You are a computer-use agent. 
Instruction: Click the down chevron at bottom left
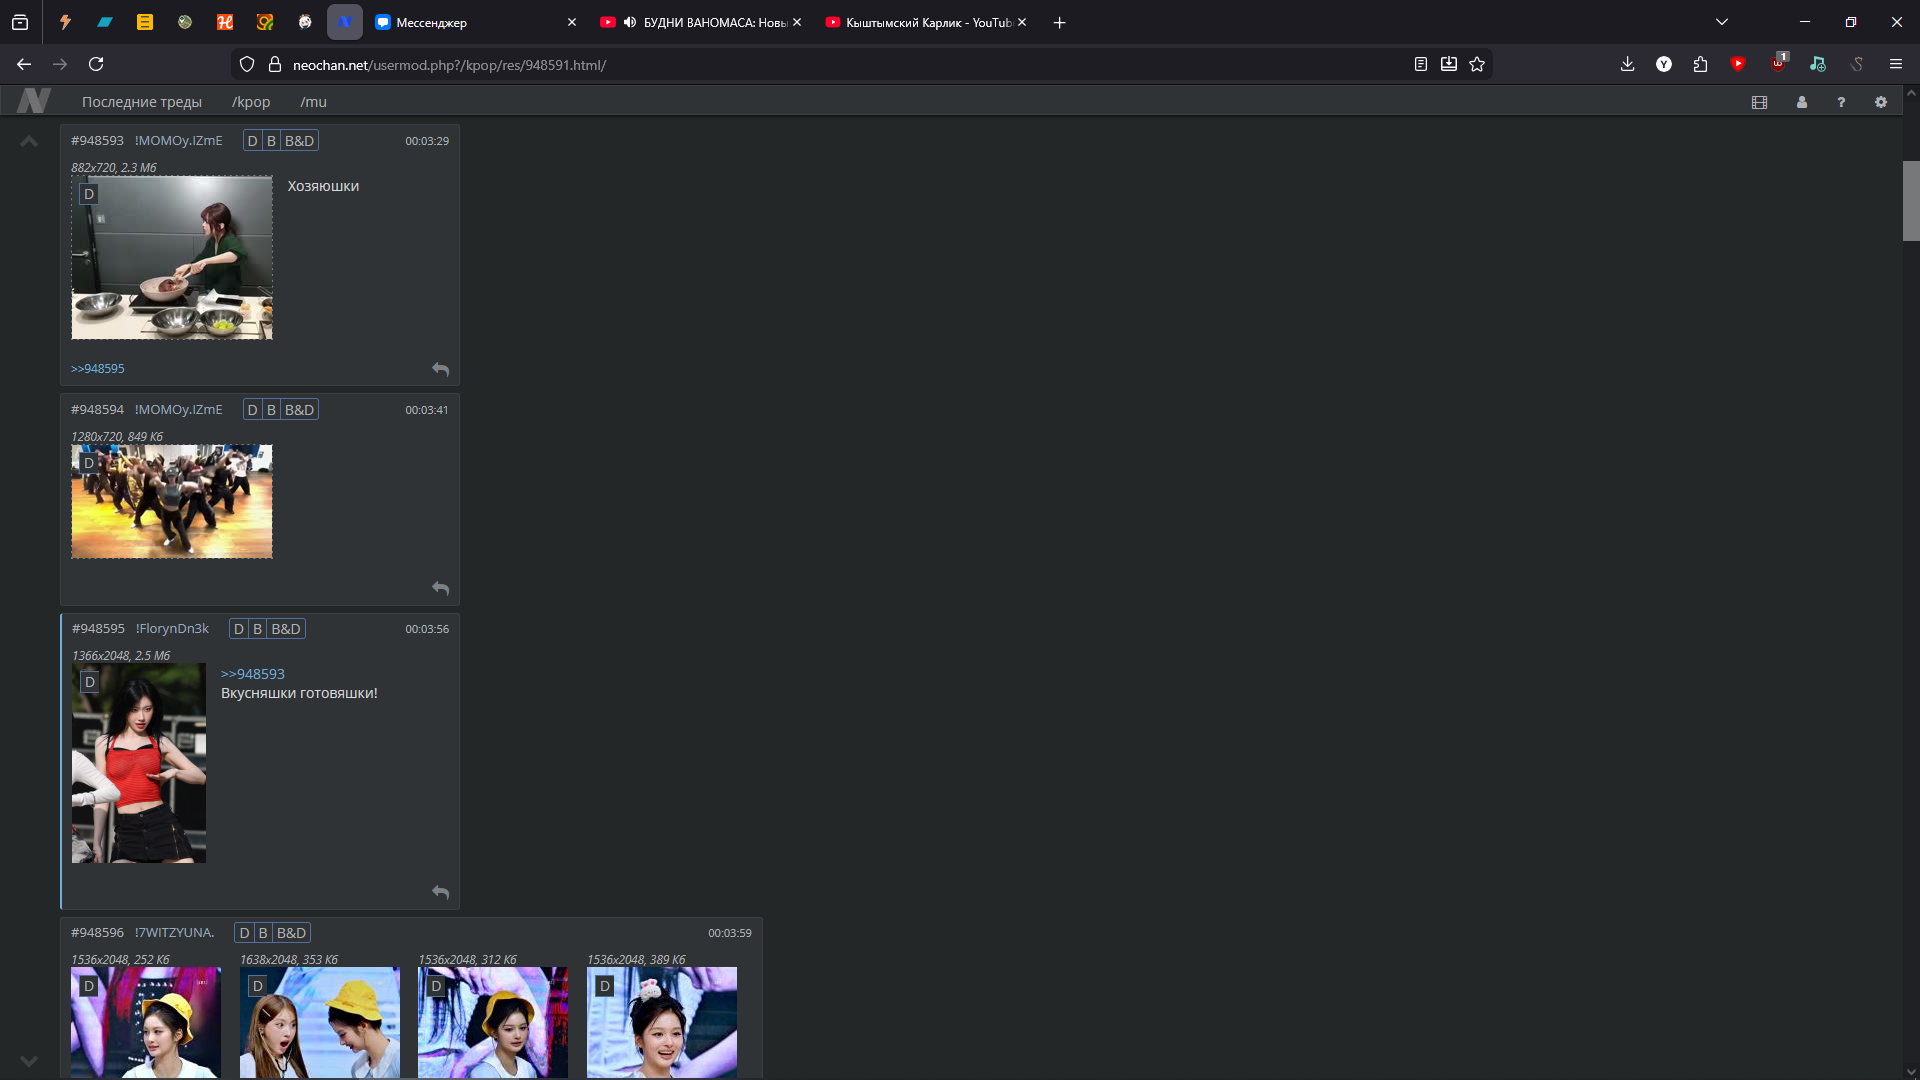[x=29, y=1061]
